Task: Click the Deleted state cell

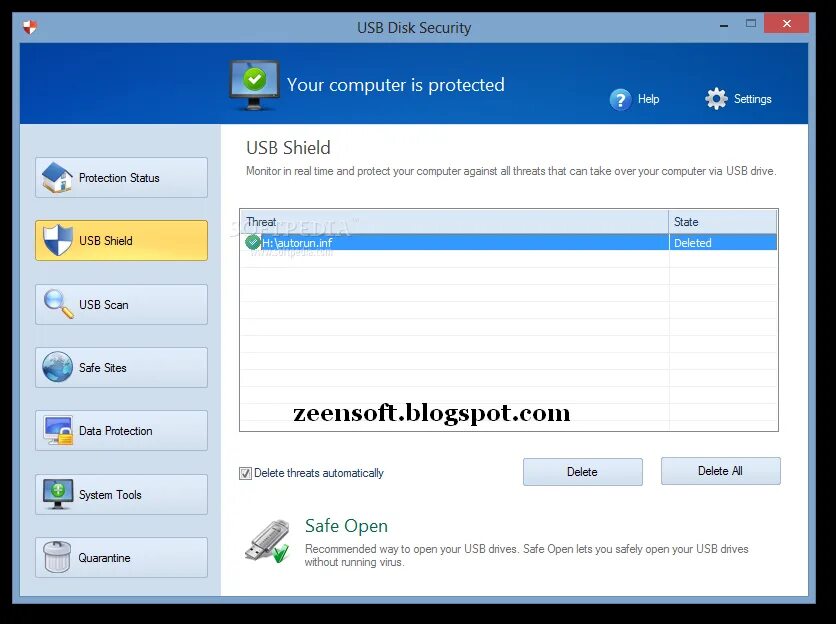Action: click(723, 243)
